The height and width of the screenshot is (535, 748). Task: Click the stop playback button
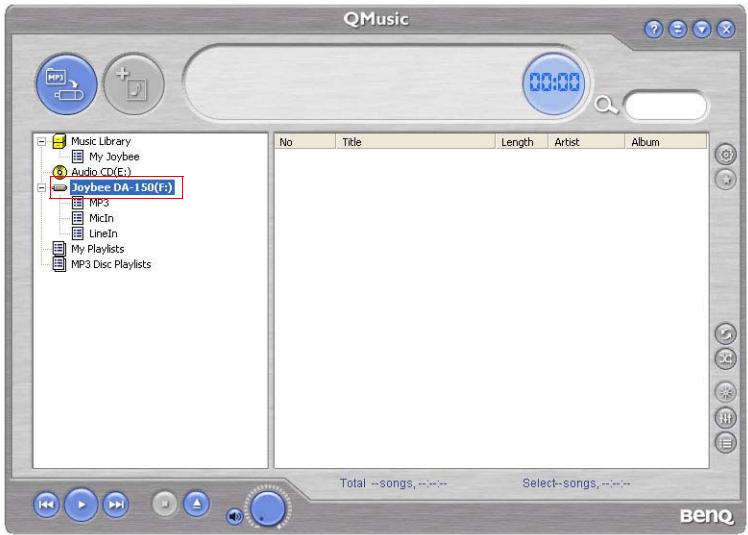(x=165, y=504)
